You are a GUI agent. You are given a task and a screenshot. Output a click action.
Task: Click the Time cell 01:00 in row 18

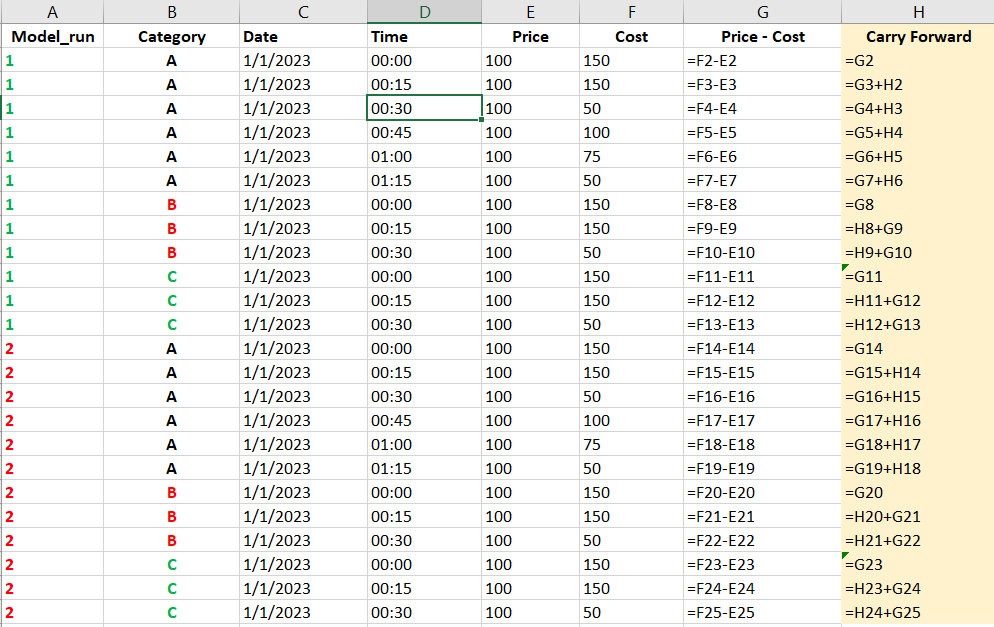click(x=425, y=444)
